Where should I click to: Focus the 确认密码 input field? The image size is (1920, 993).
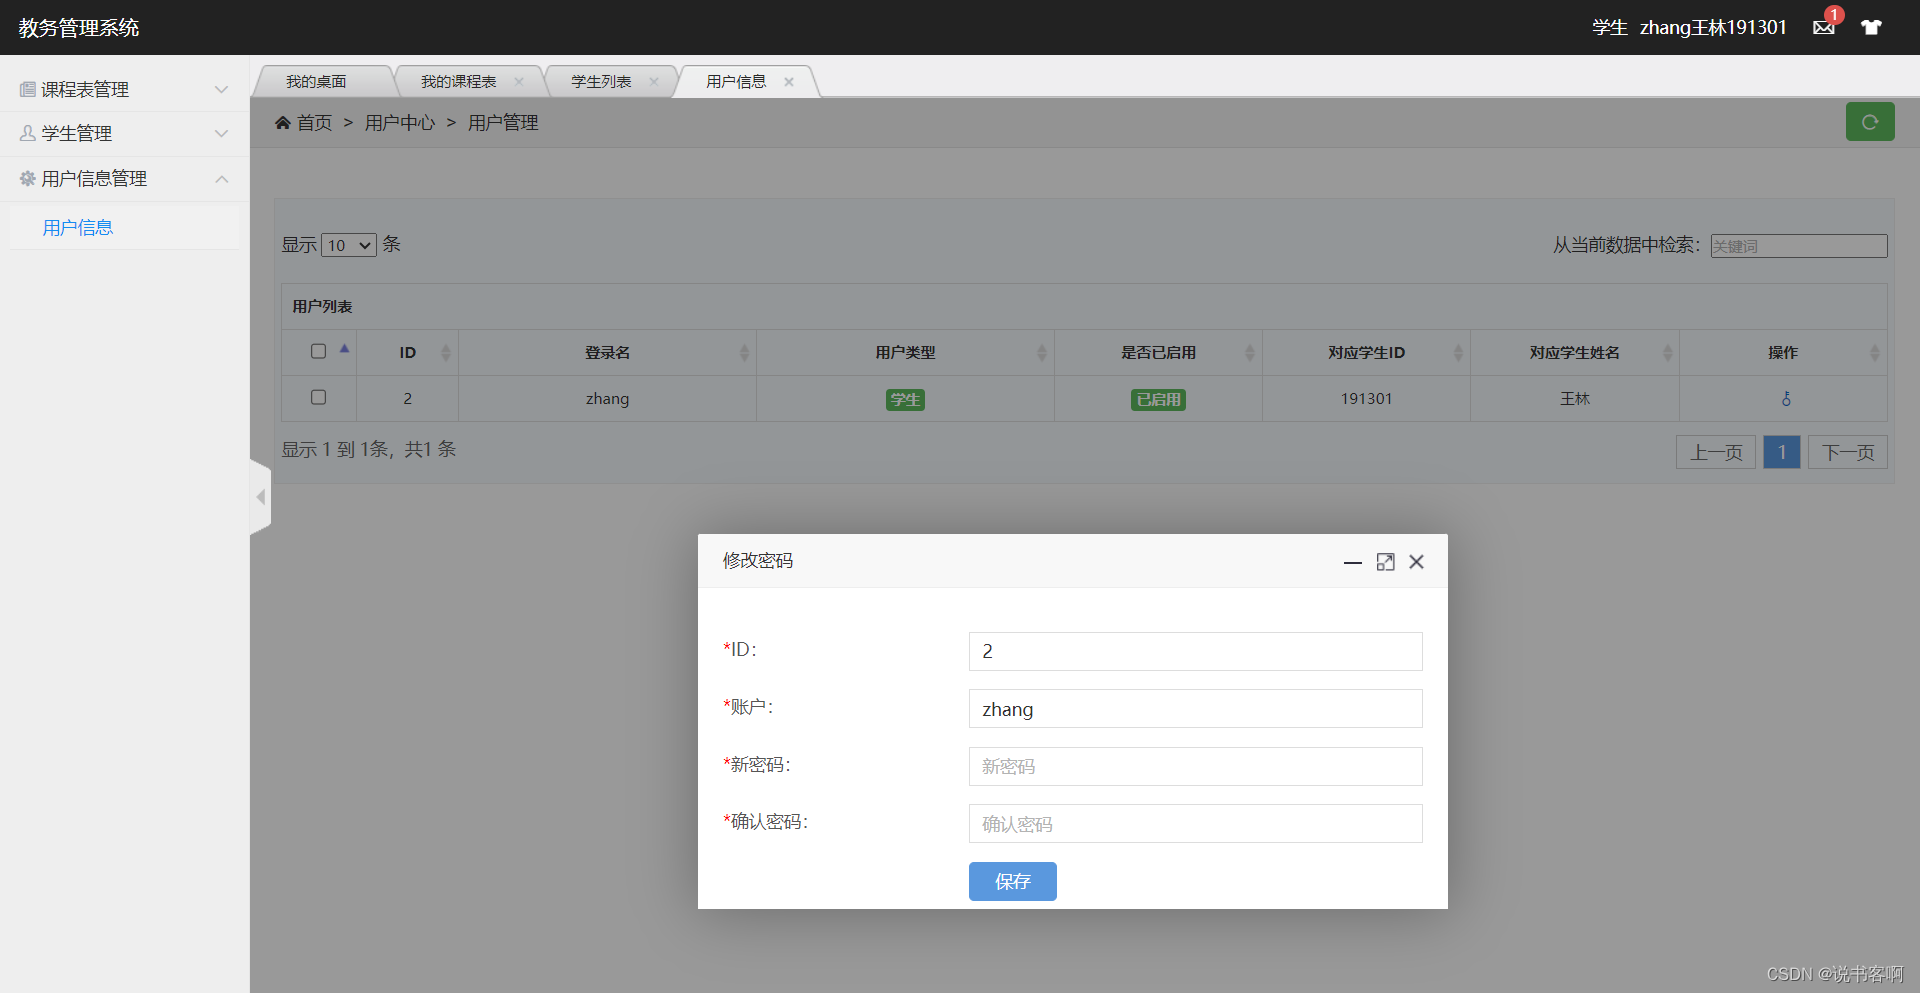tap(1195, 824)
